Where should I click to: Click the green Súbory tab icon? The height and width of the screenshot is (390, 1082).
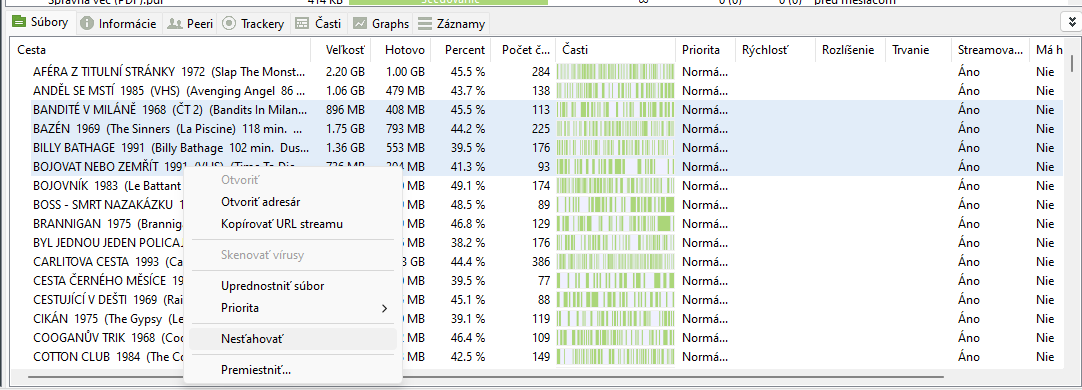19,23
